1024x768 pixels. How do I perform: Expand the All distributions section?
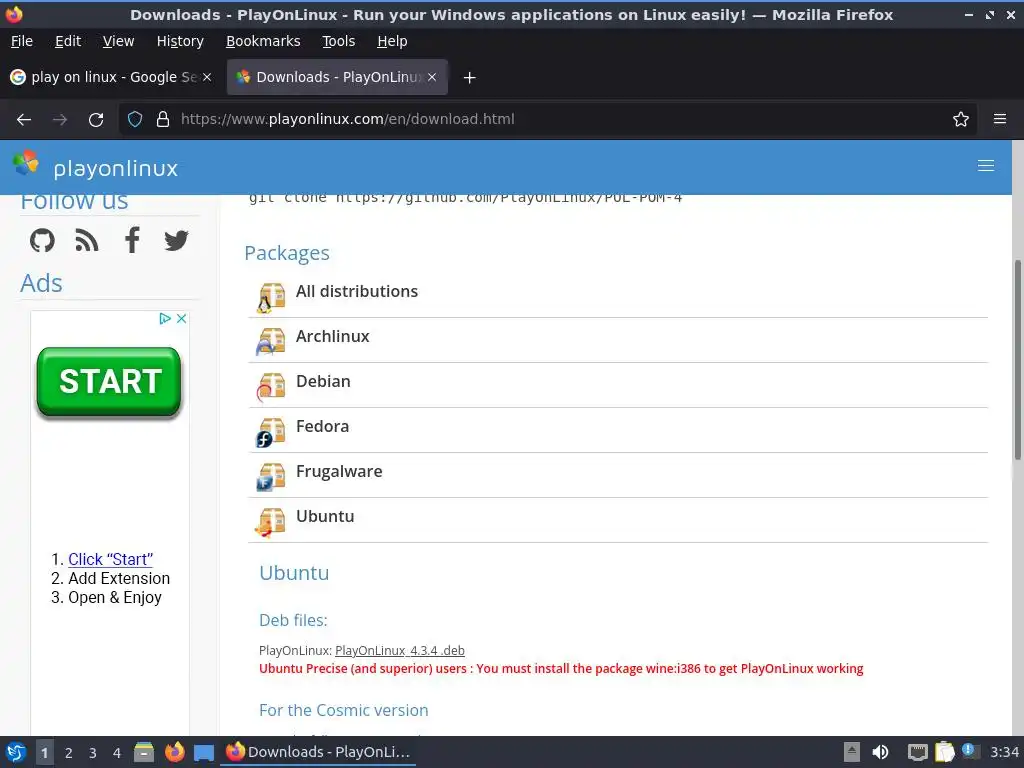(x=618, y=295)
